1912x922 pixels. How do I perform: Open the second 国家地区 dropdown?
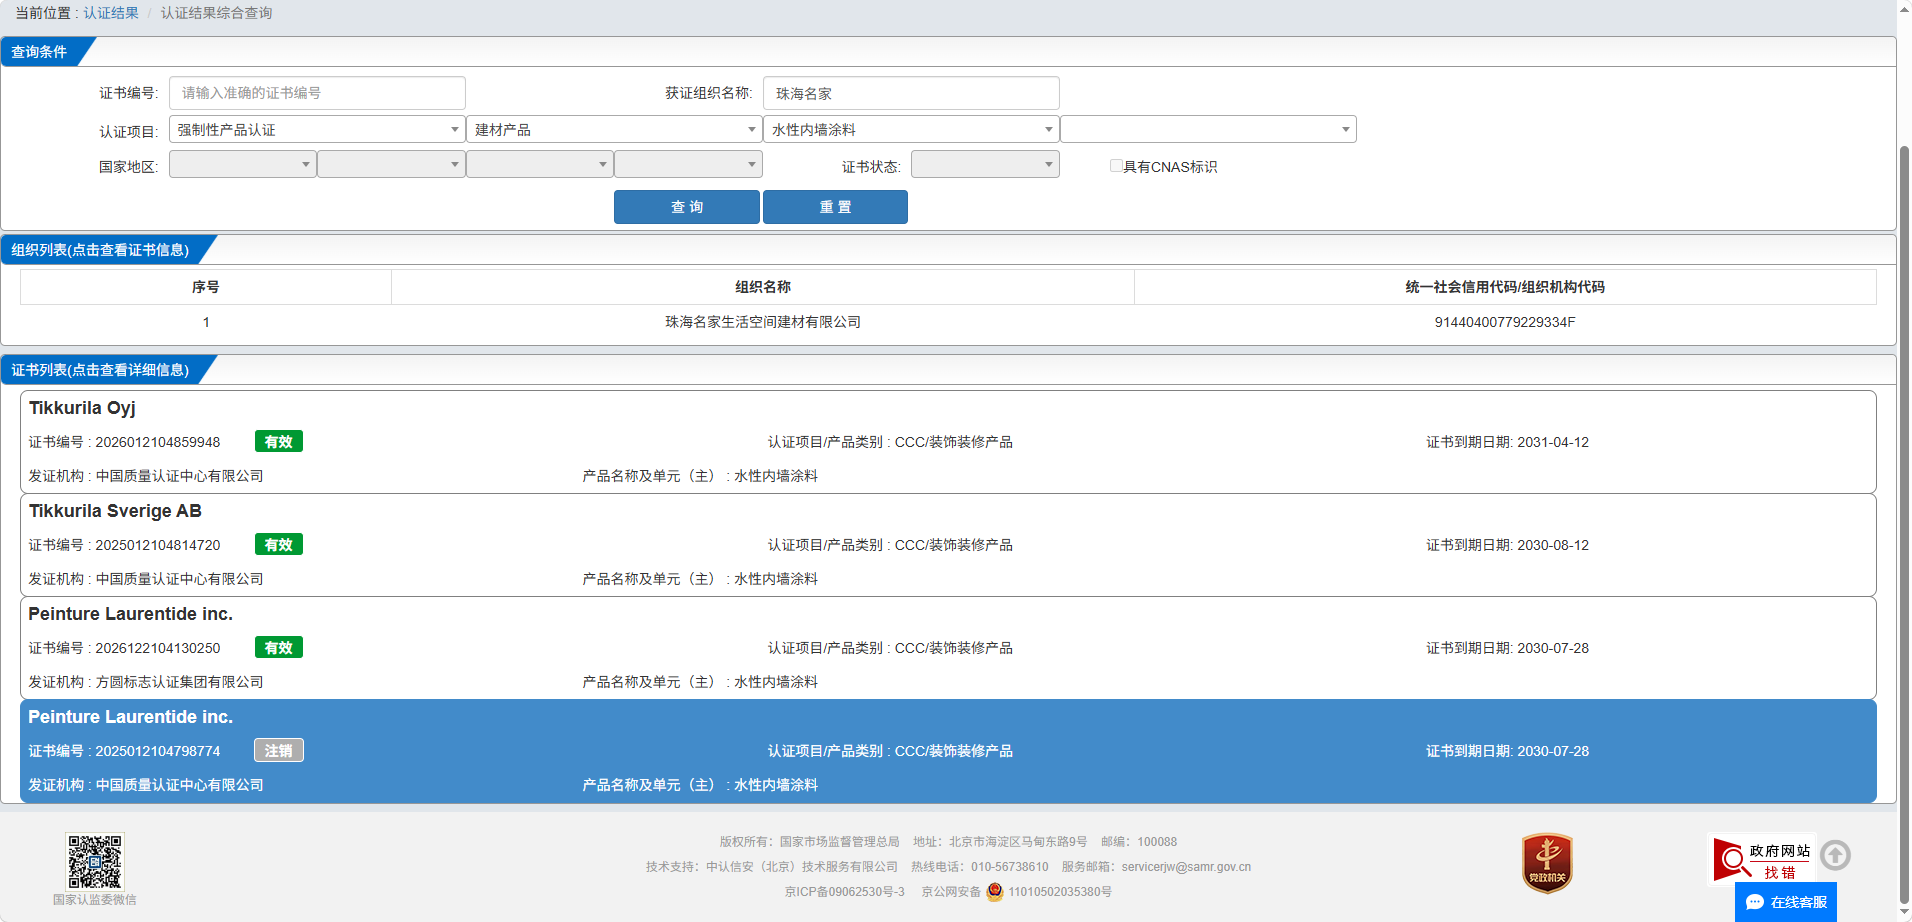[x=391, y=164]
